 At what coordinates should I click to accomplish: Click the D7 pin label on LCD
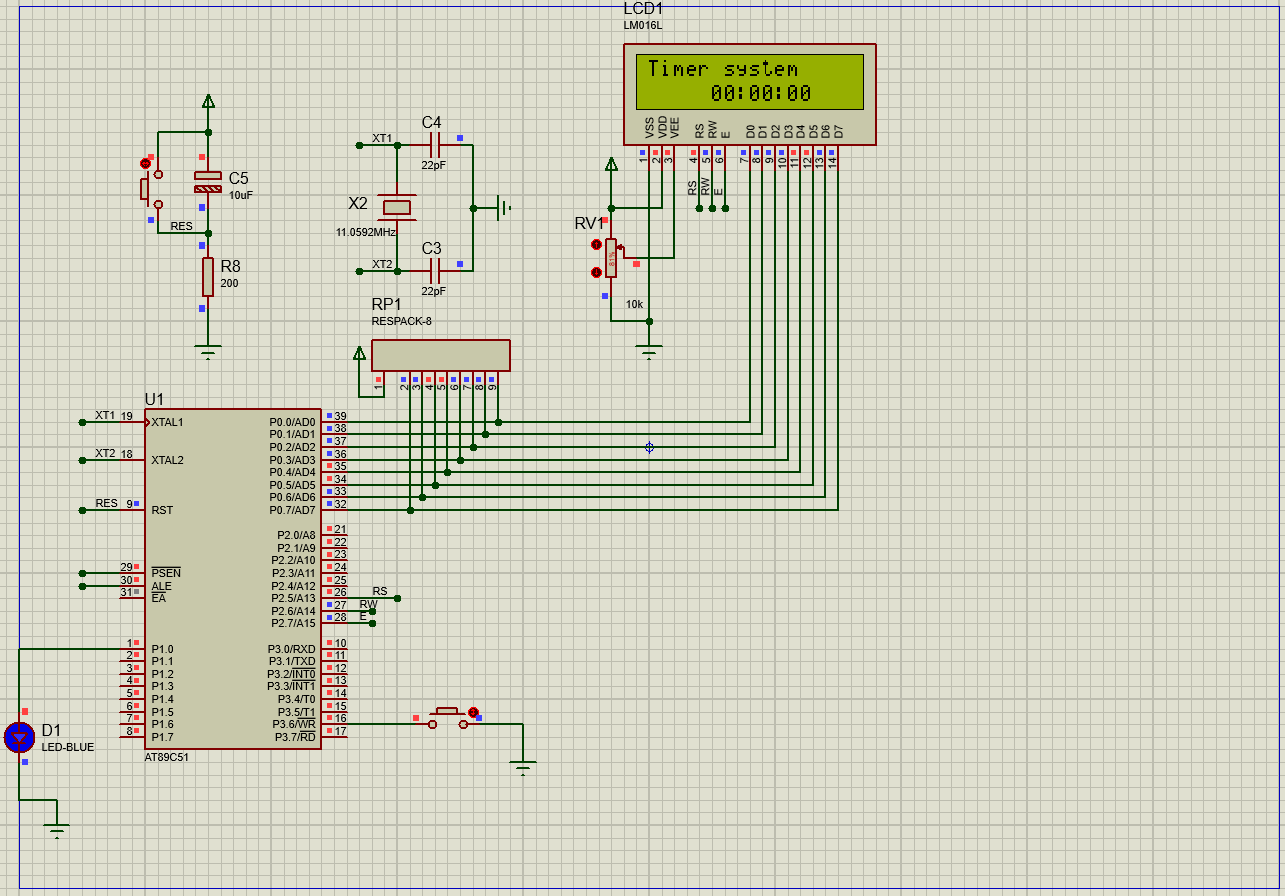click(x=838, y=131)
